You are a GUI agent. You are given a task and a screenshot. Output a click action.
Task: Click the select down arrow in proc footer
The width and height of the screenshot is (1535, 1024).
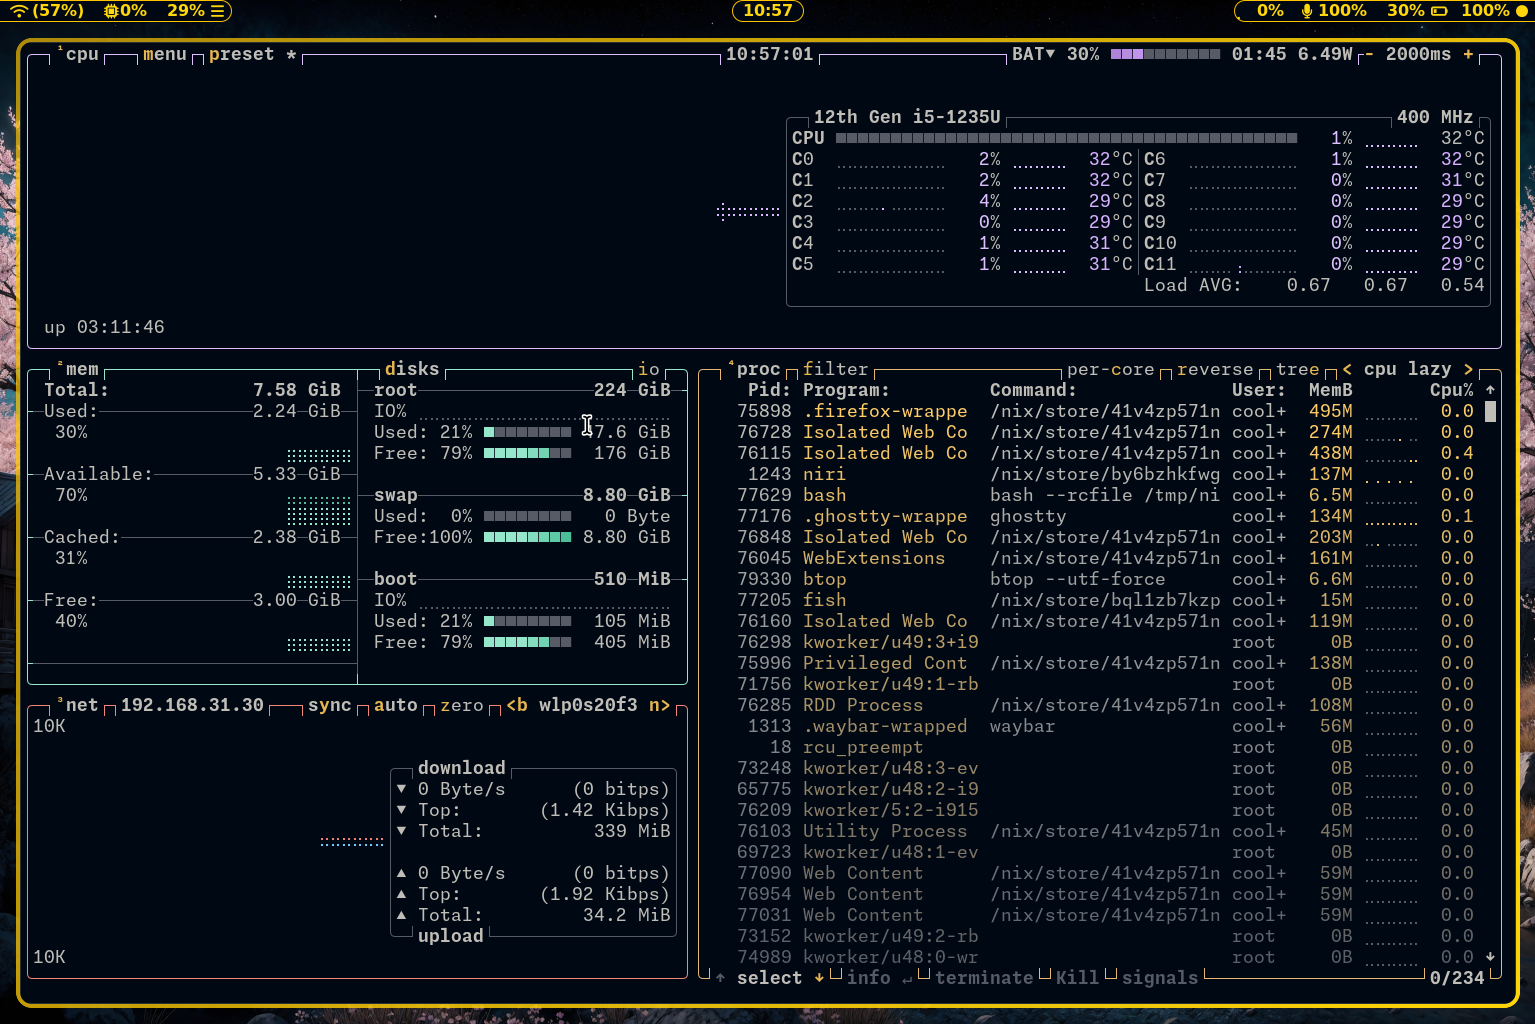(x=819, y=978)
